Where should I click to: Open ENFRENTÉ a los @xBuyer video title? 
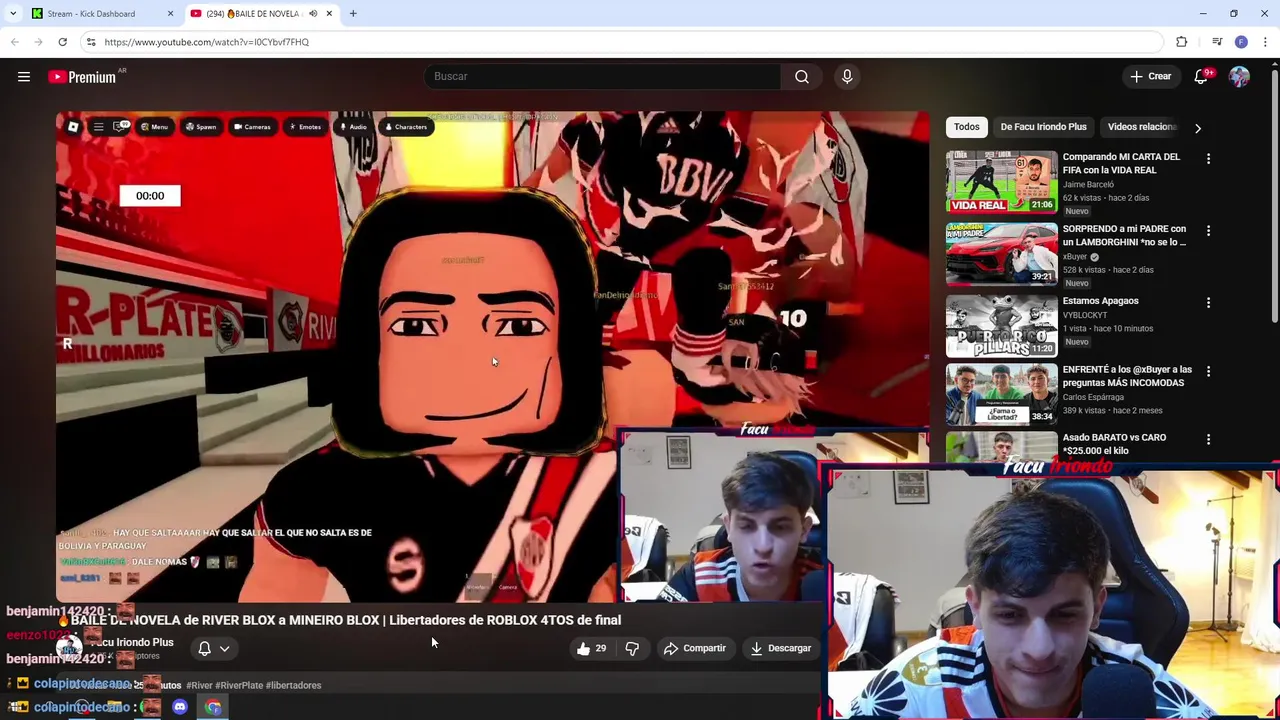tap(1127, 376)
